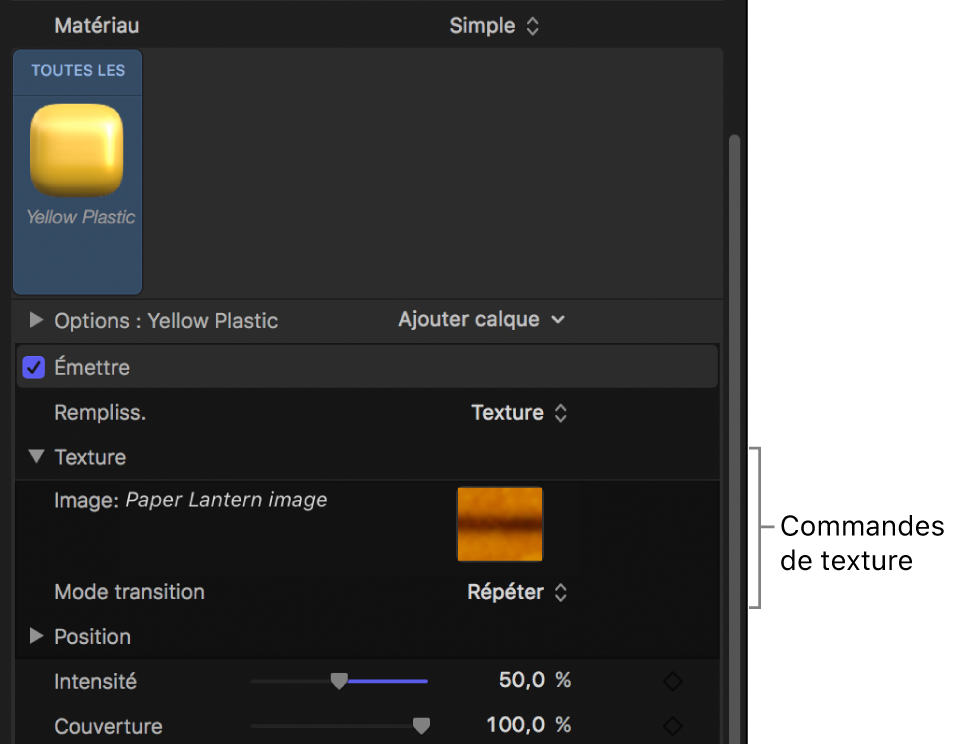Click the Couverture 100,0 % value field
The width and height of the screenshot is (961, 745).
click(x=528, y=725)
